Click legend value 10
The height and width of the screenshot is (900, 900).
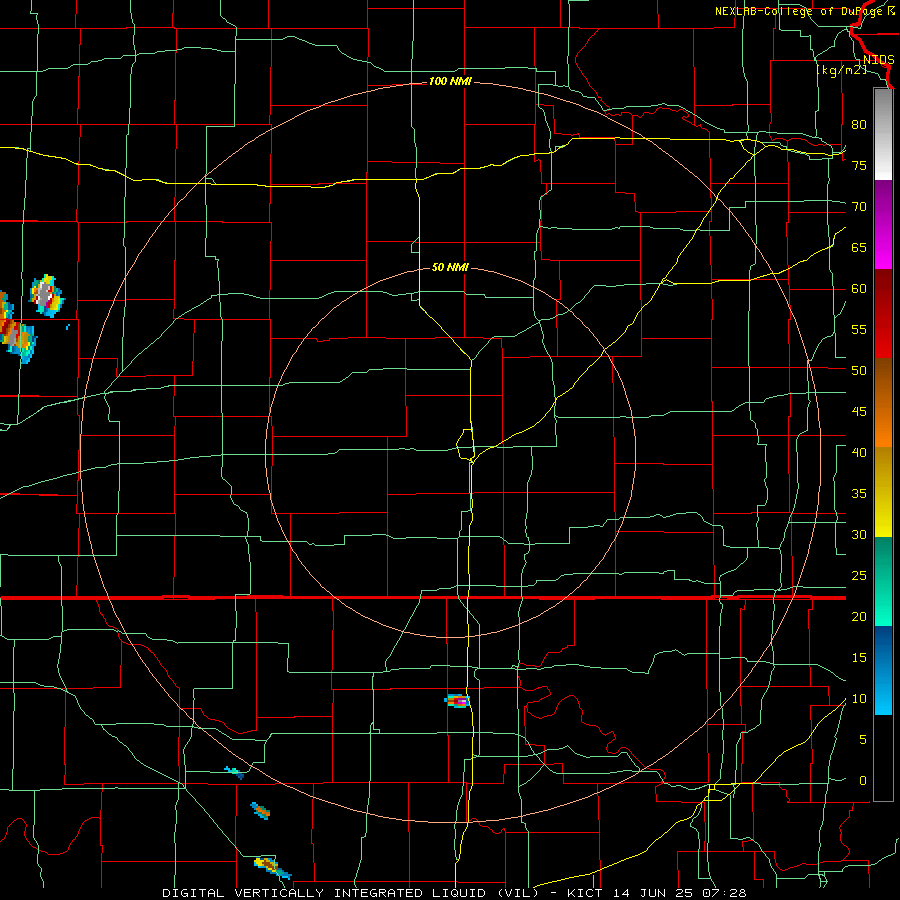(x=859, y=699)
